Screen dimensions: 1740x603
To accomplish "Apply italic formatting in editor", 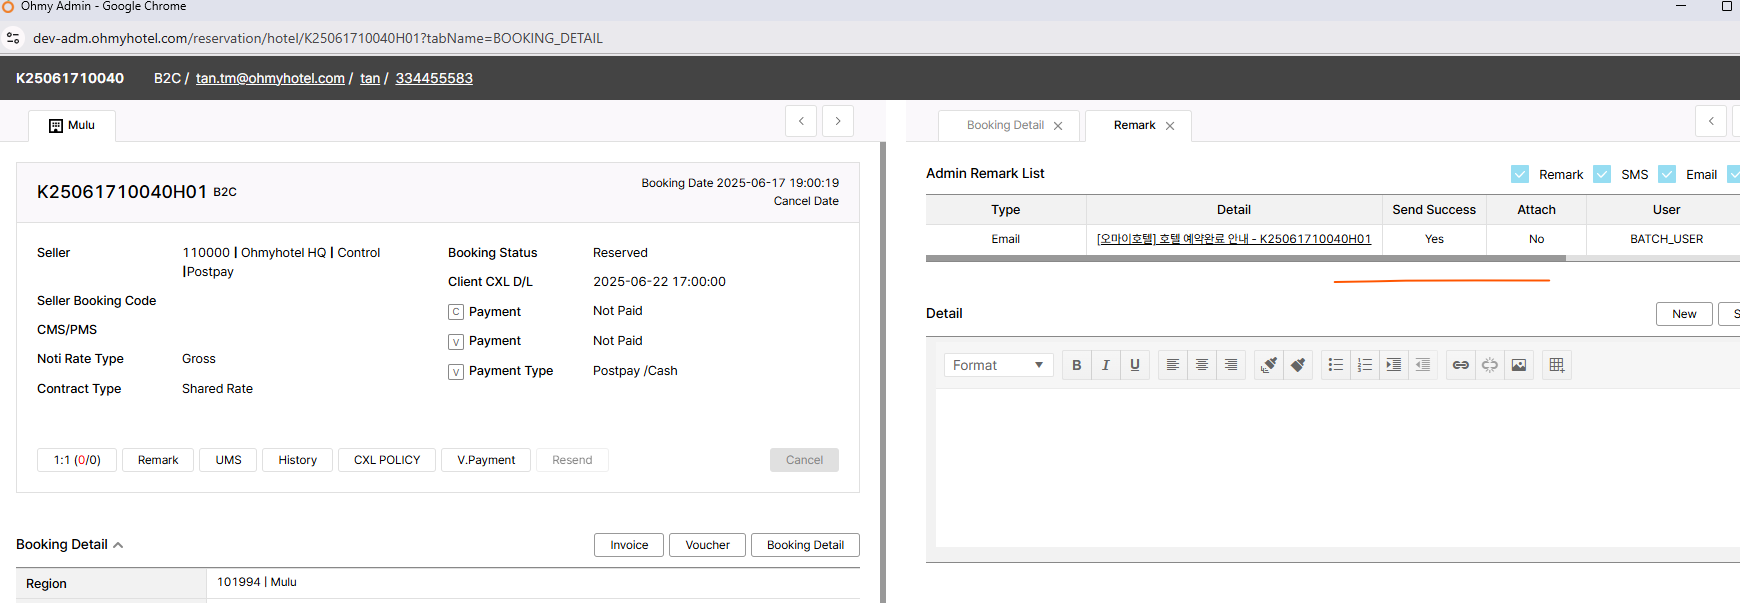I will tap(1105, 365).
